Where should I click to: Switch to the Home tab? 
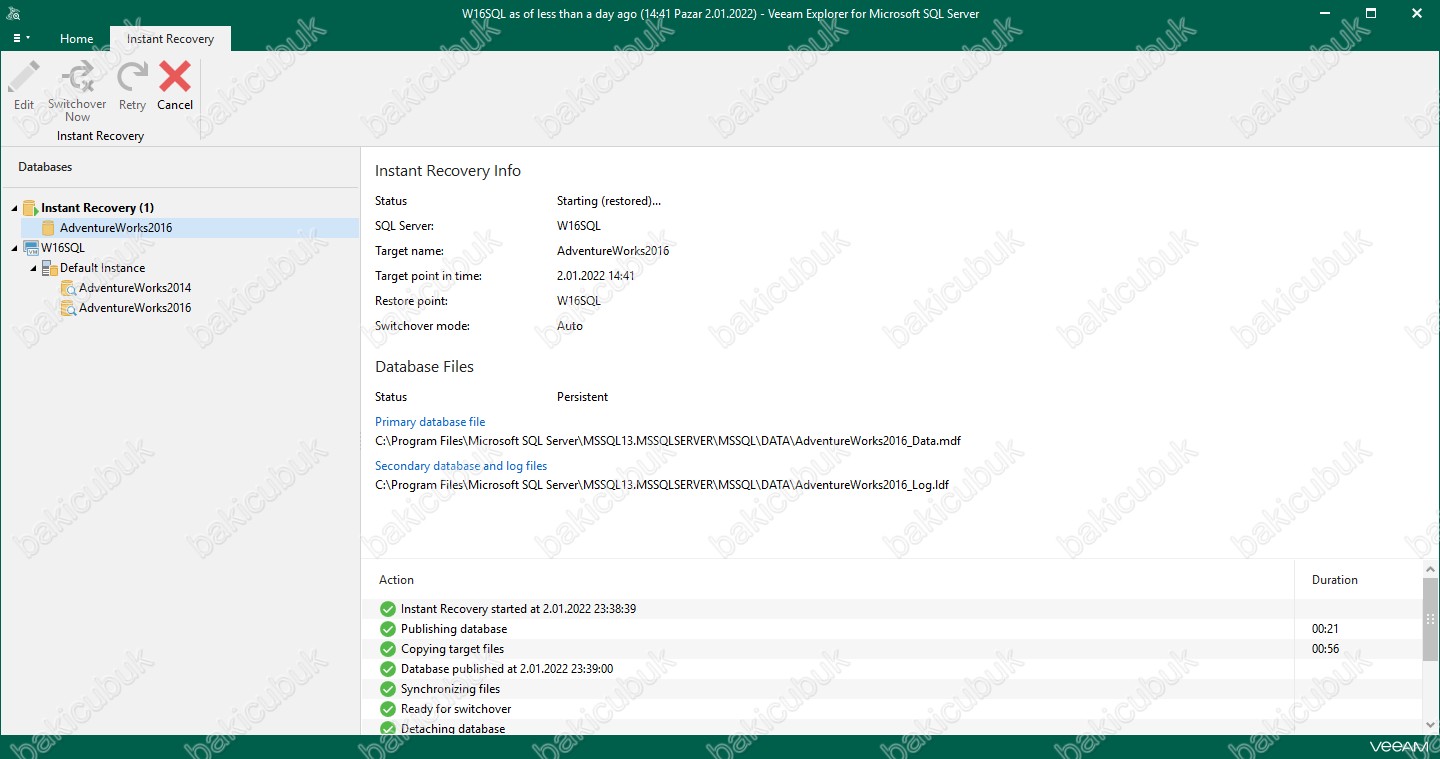click(x=77, y=39)
